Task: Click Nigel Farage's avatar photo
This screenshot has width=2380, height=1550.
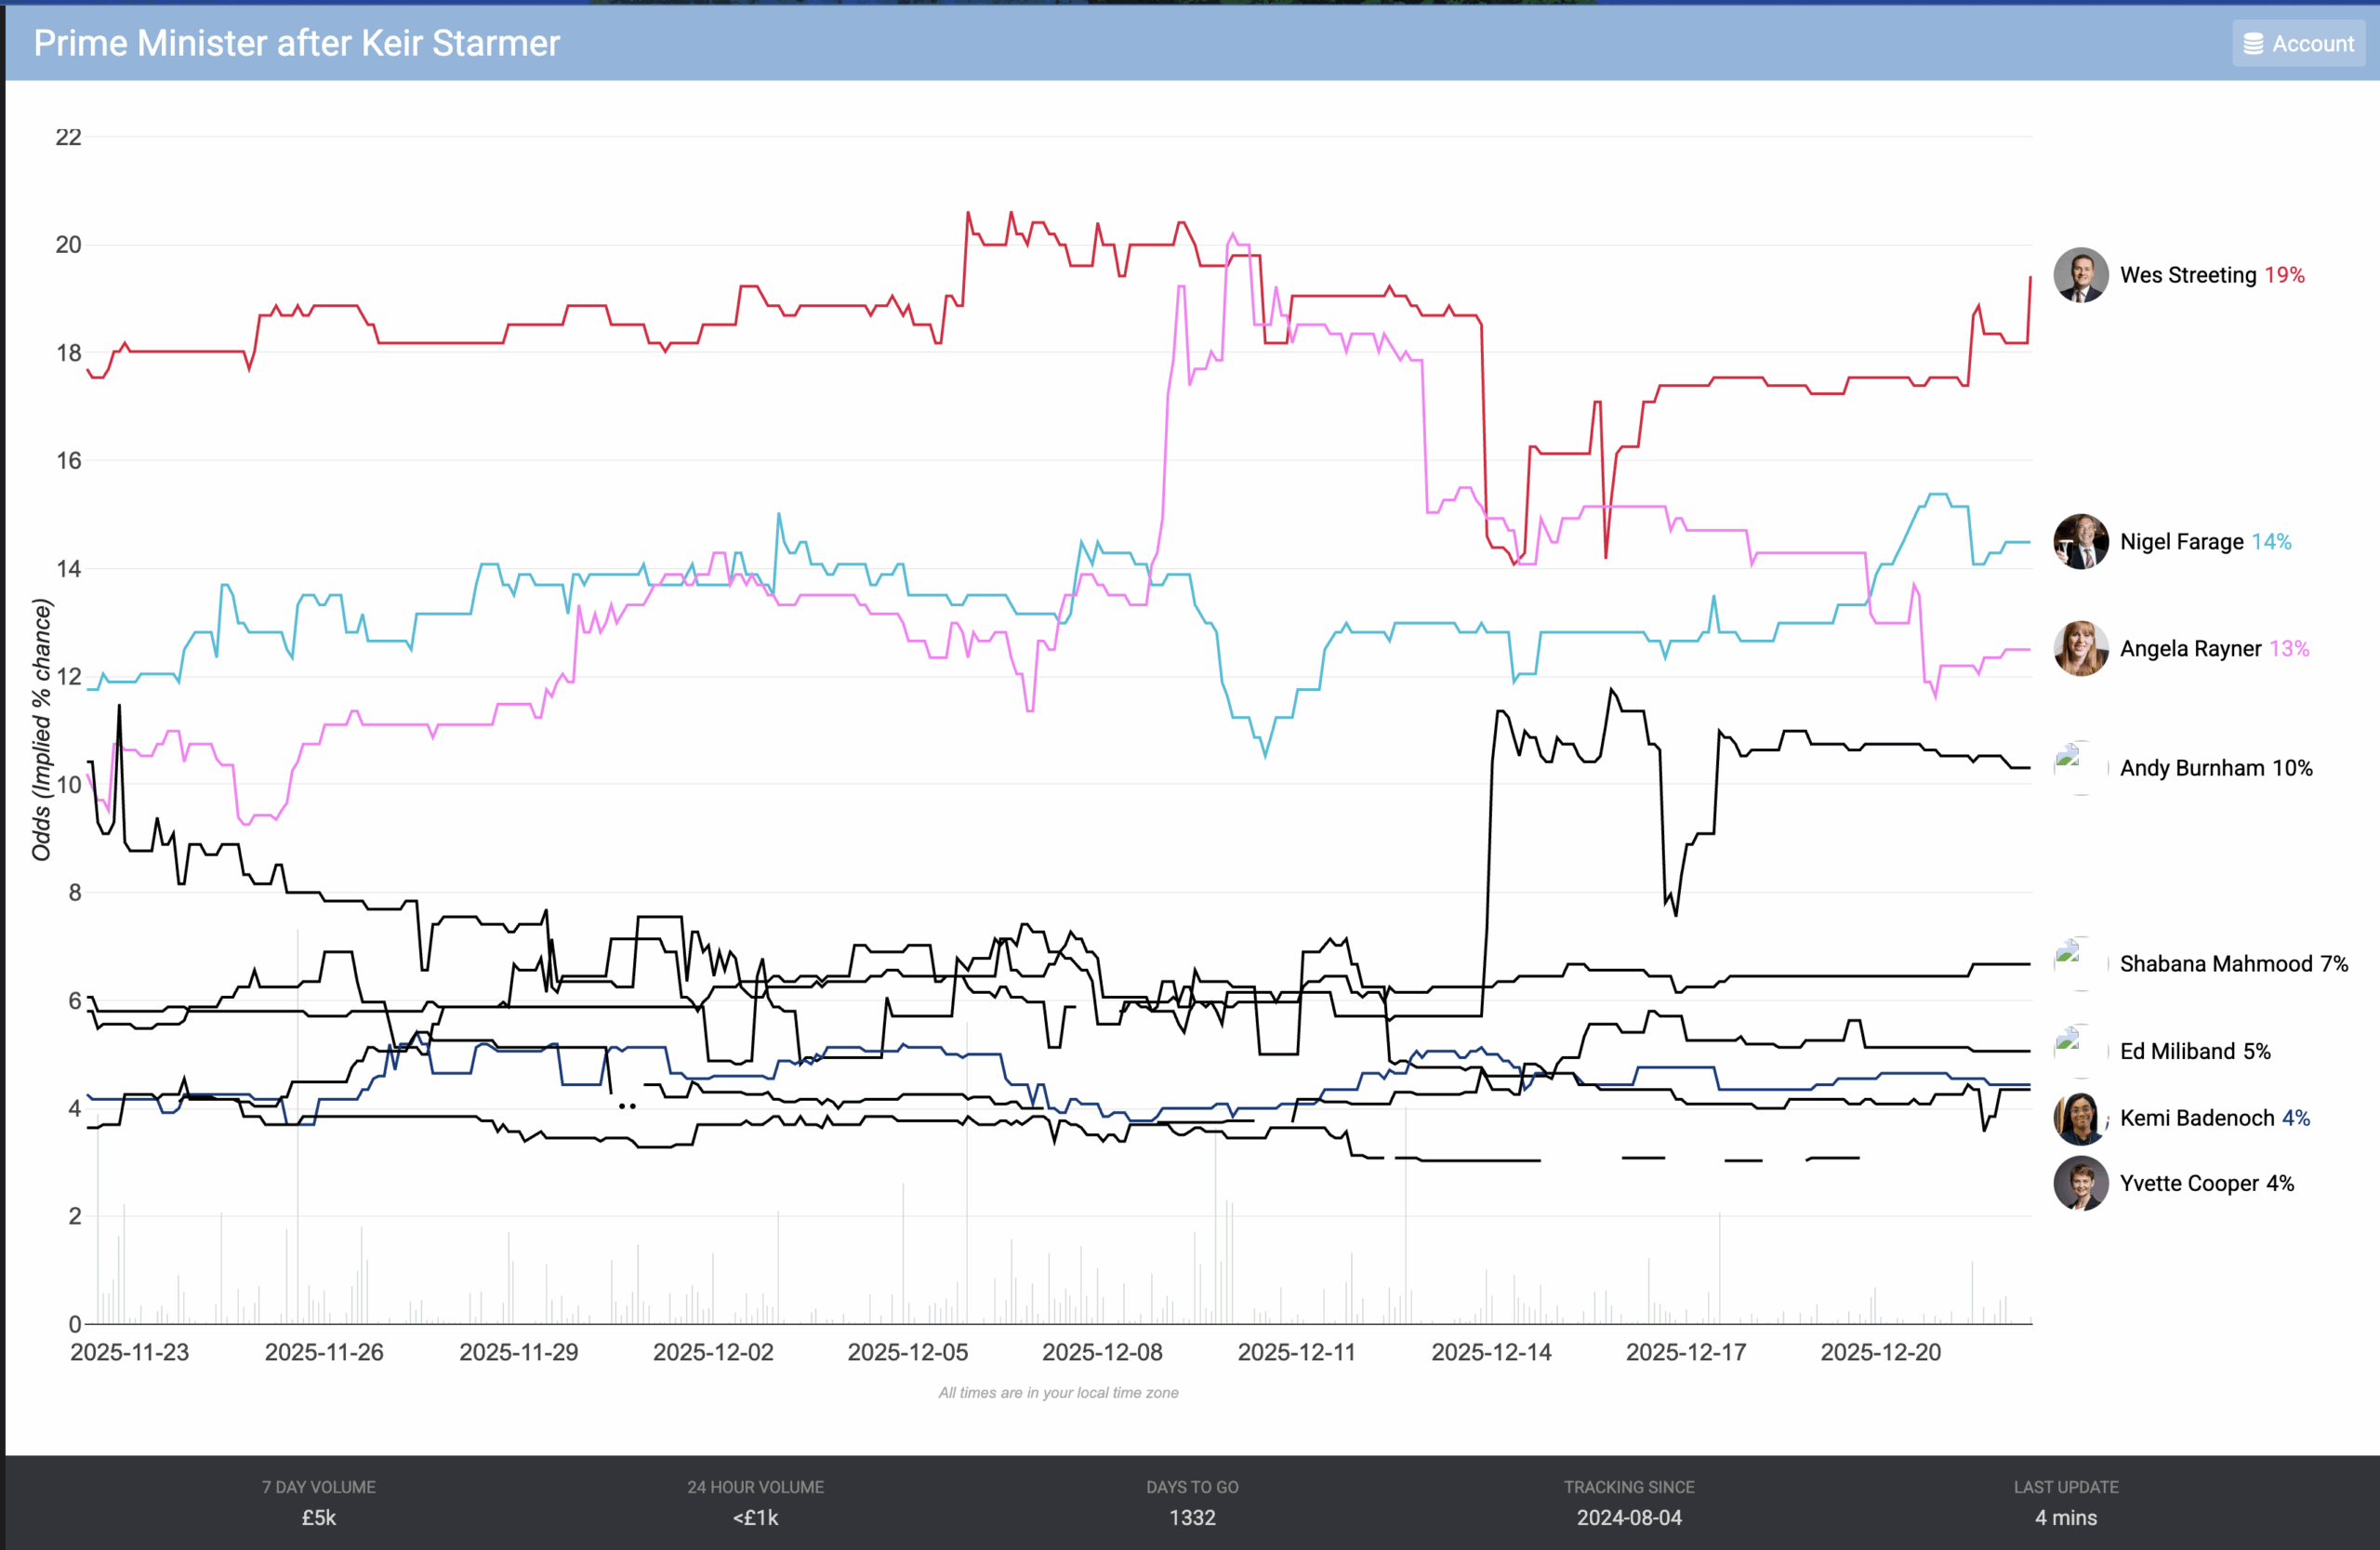Action: pos(2081,542)
